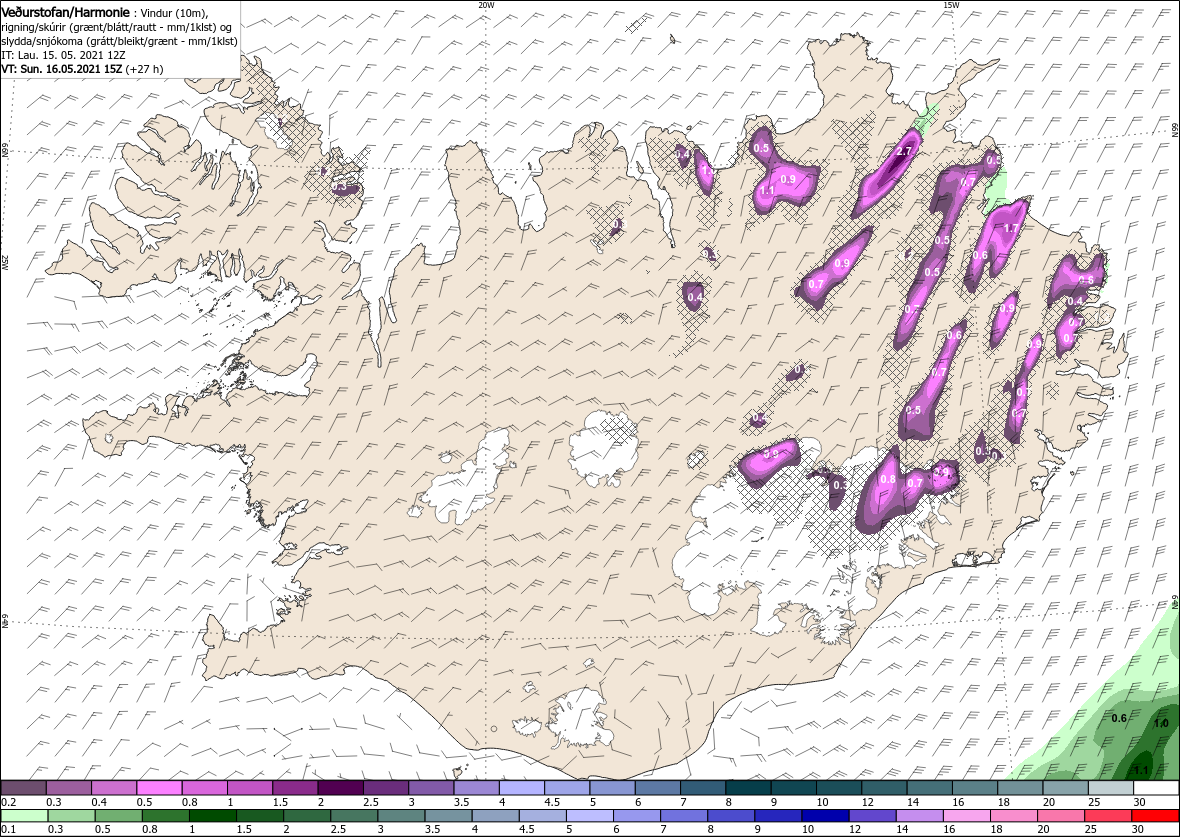Click the bright pink 0.5 swatch in the upper legend

click(x=159, y=788)
